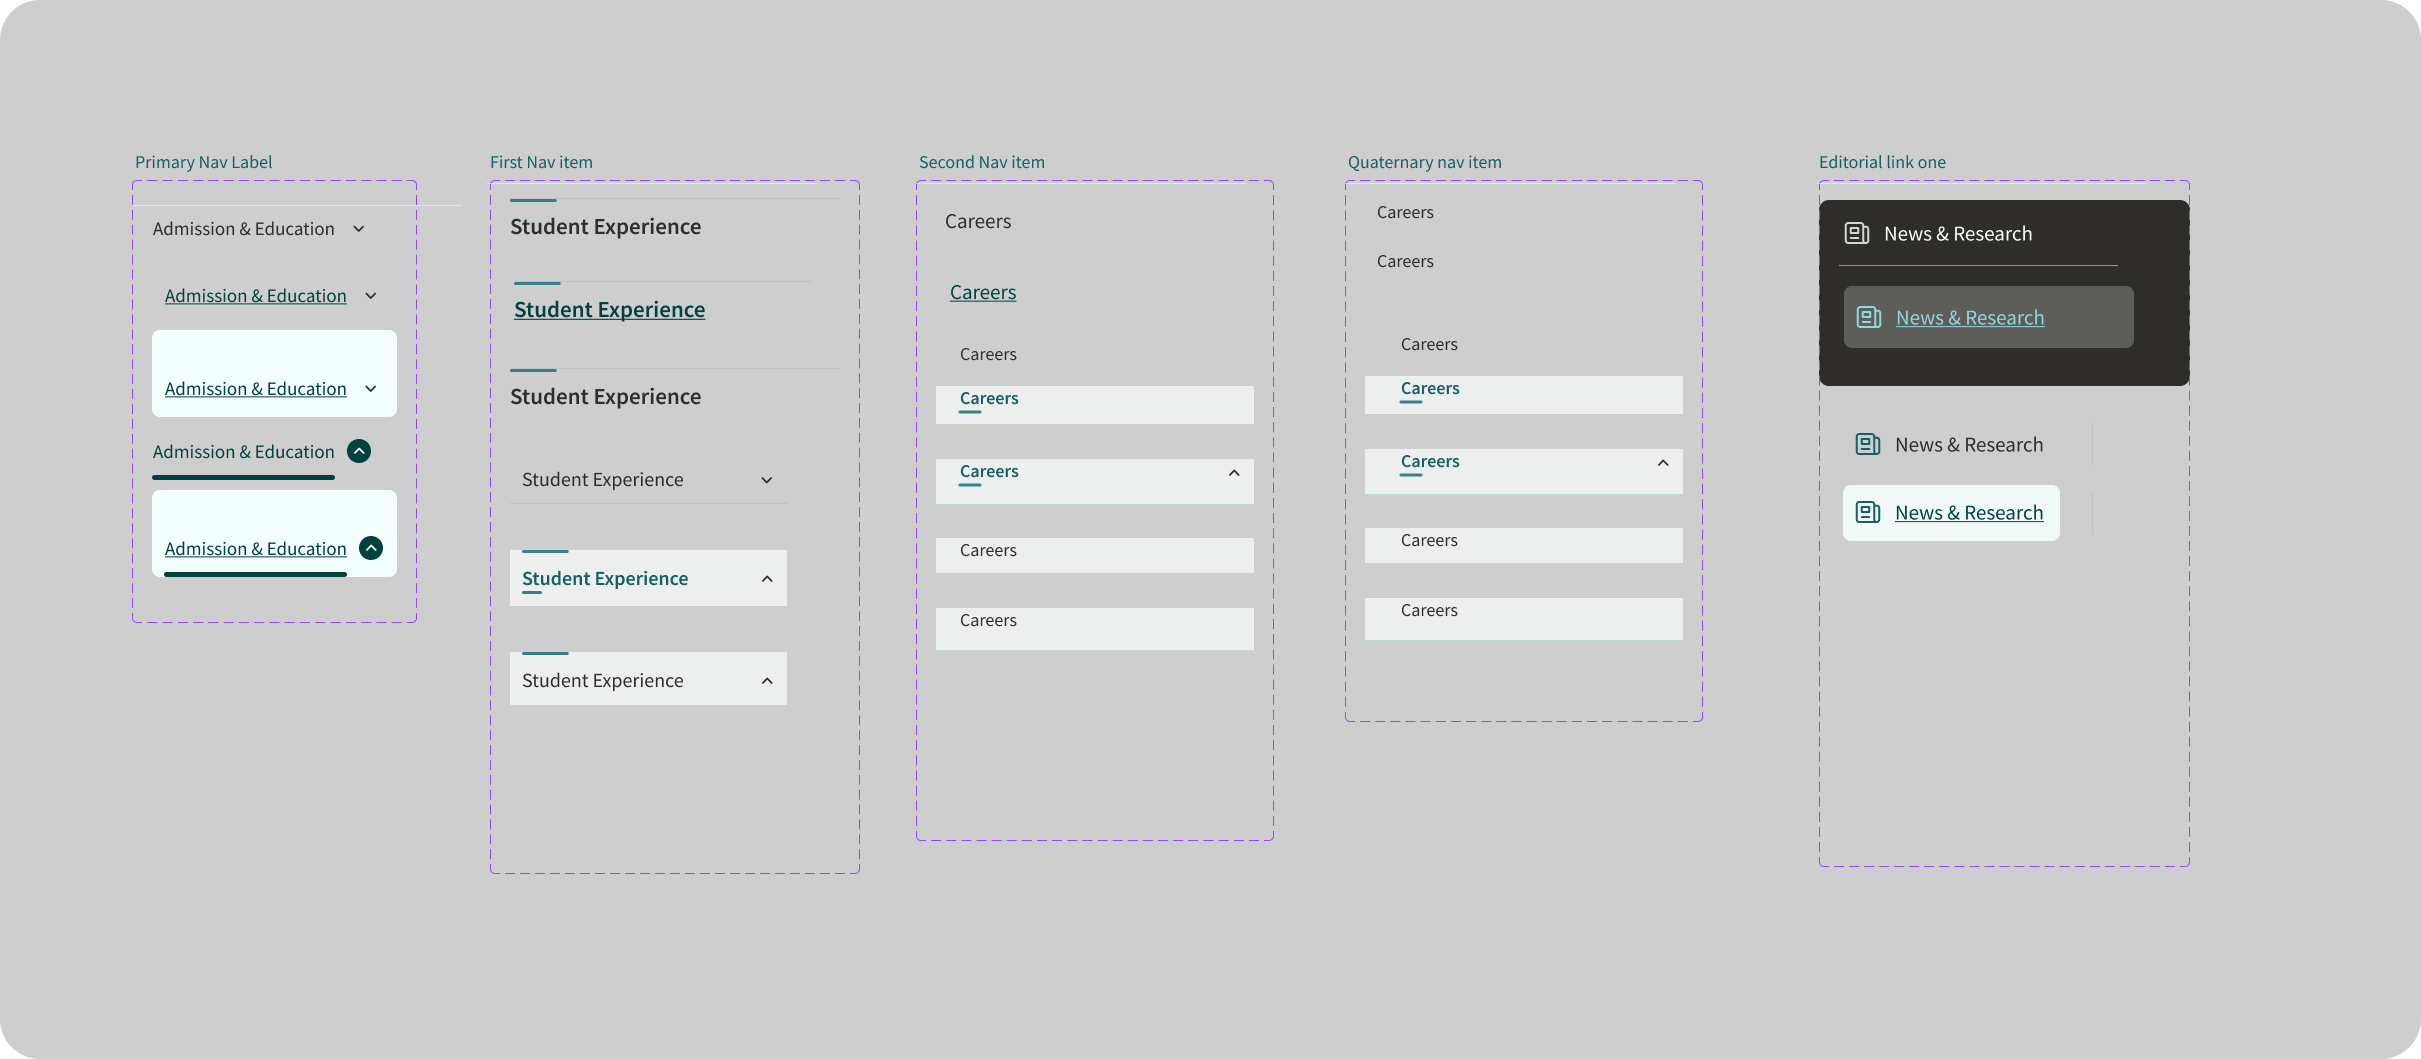Select the First Nav item frame title
The width and height of the screenshot is (2421, 1059).
[541, 162]
